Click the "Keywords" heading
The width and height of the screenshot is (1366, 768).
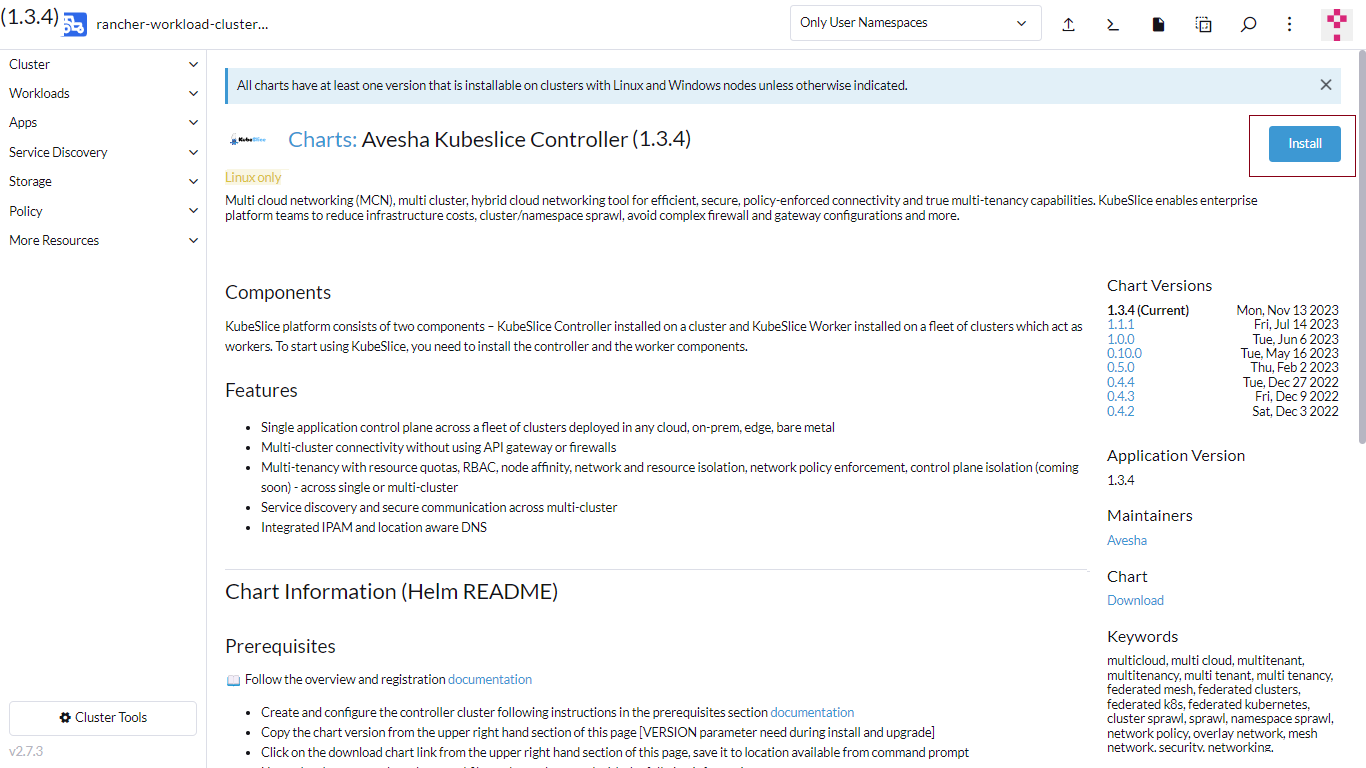tap(1143, 637)
